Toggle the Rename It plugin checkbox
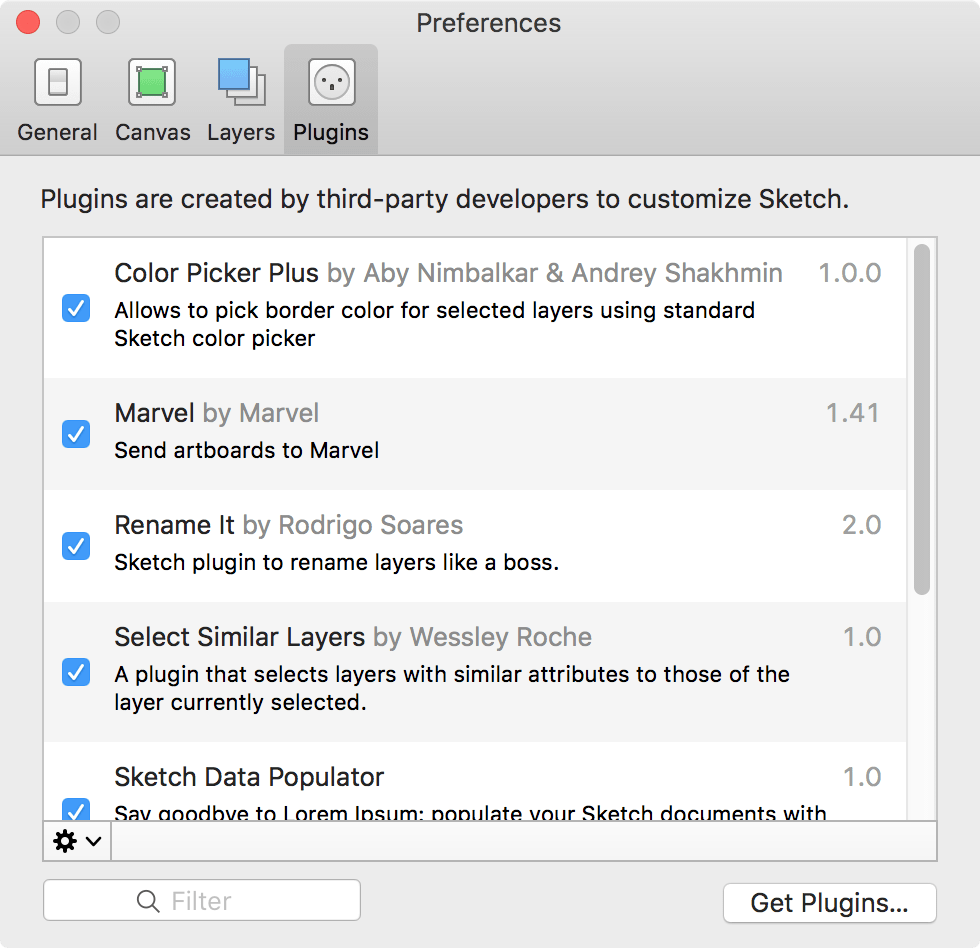Image resolution: width=980 pixels, height=948 pixels. (76, 546)
